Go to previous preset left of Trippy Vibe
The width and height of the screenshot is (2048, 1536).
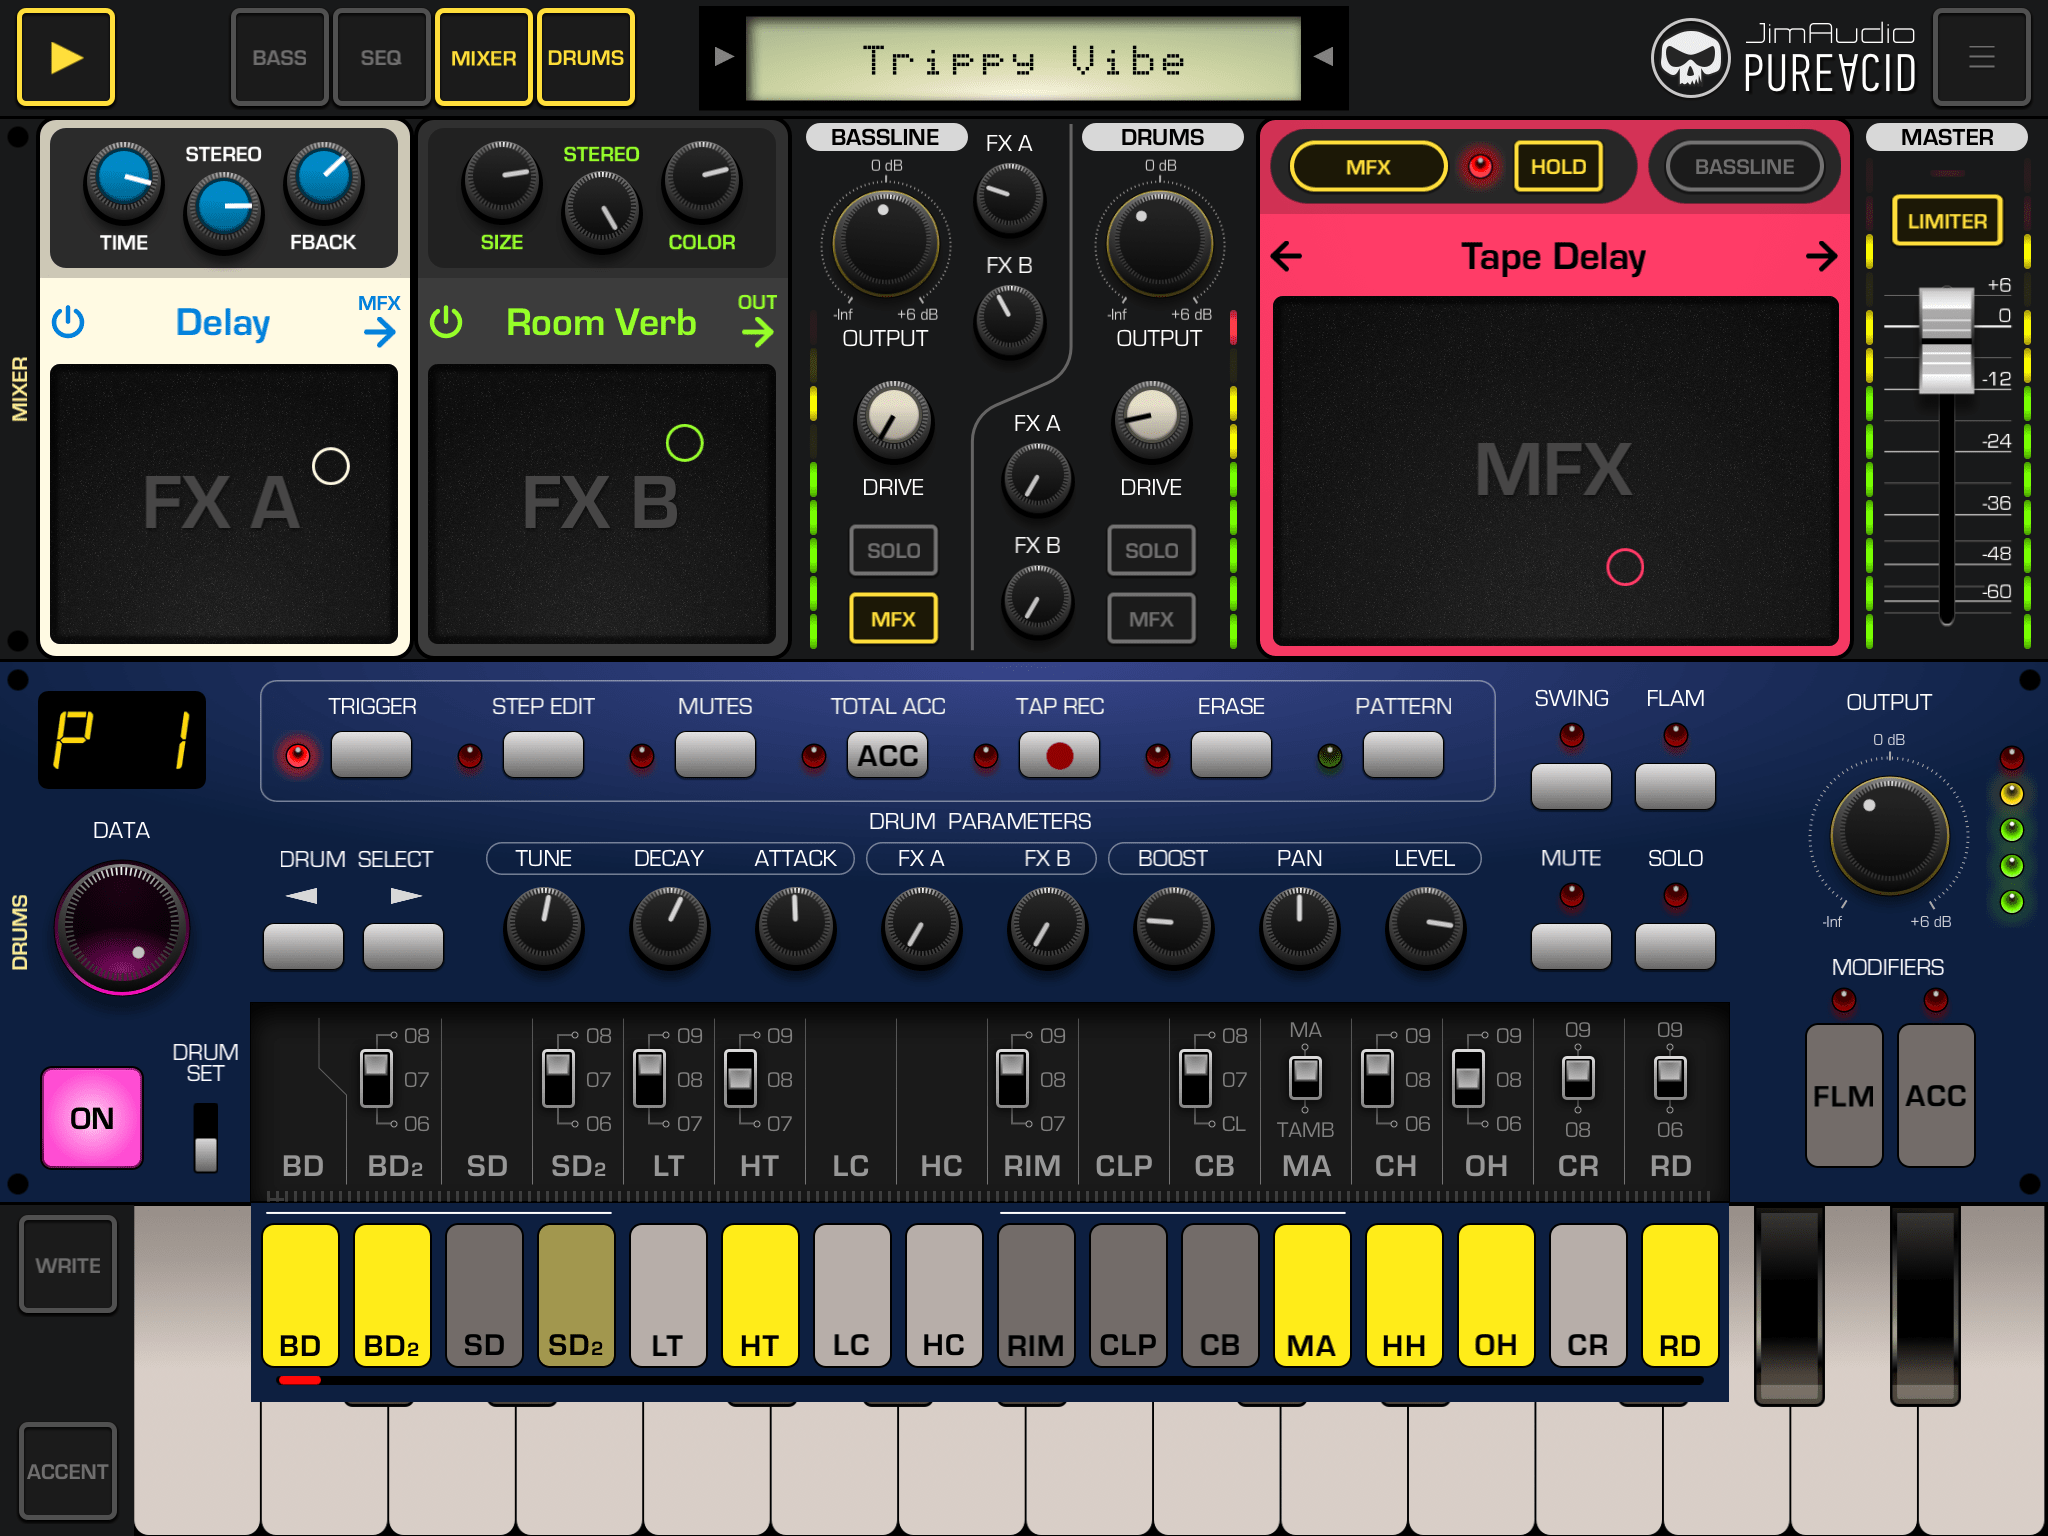click(x=725, y=57)
